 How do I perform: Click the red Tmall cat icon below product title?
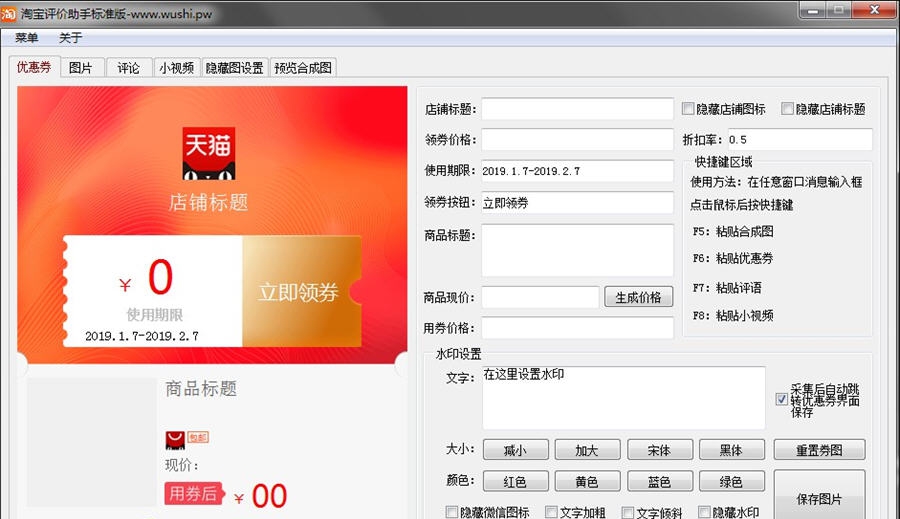click(175, 440)
